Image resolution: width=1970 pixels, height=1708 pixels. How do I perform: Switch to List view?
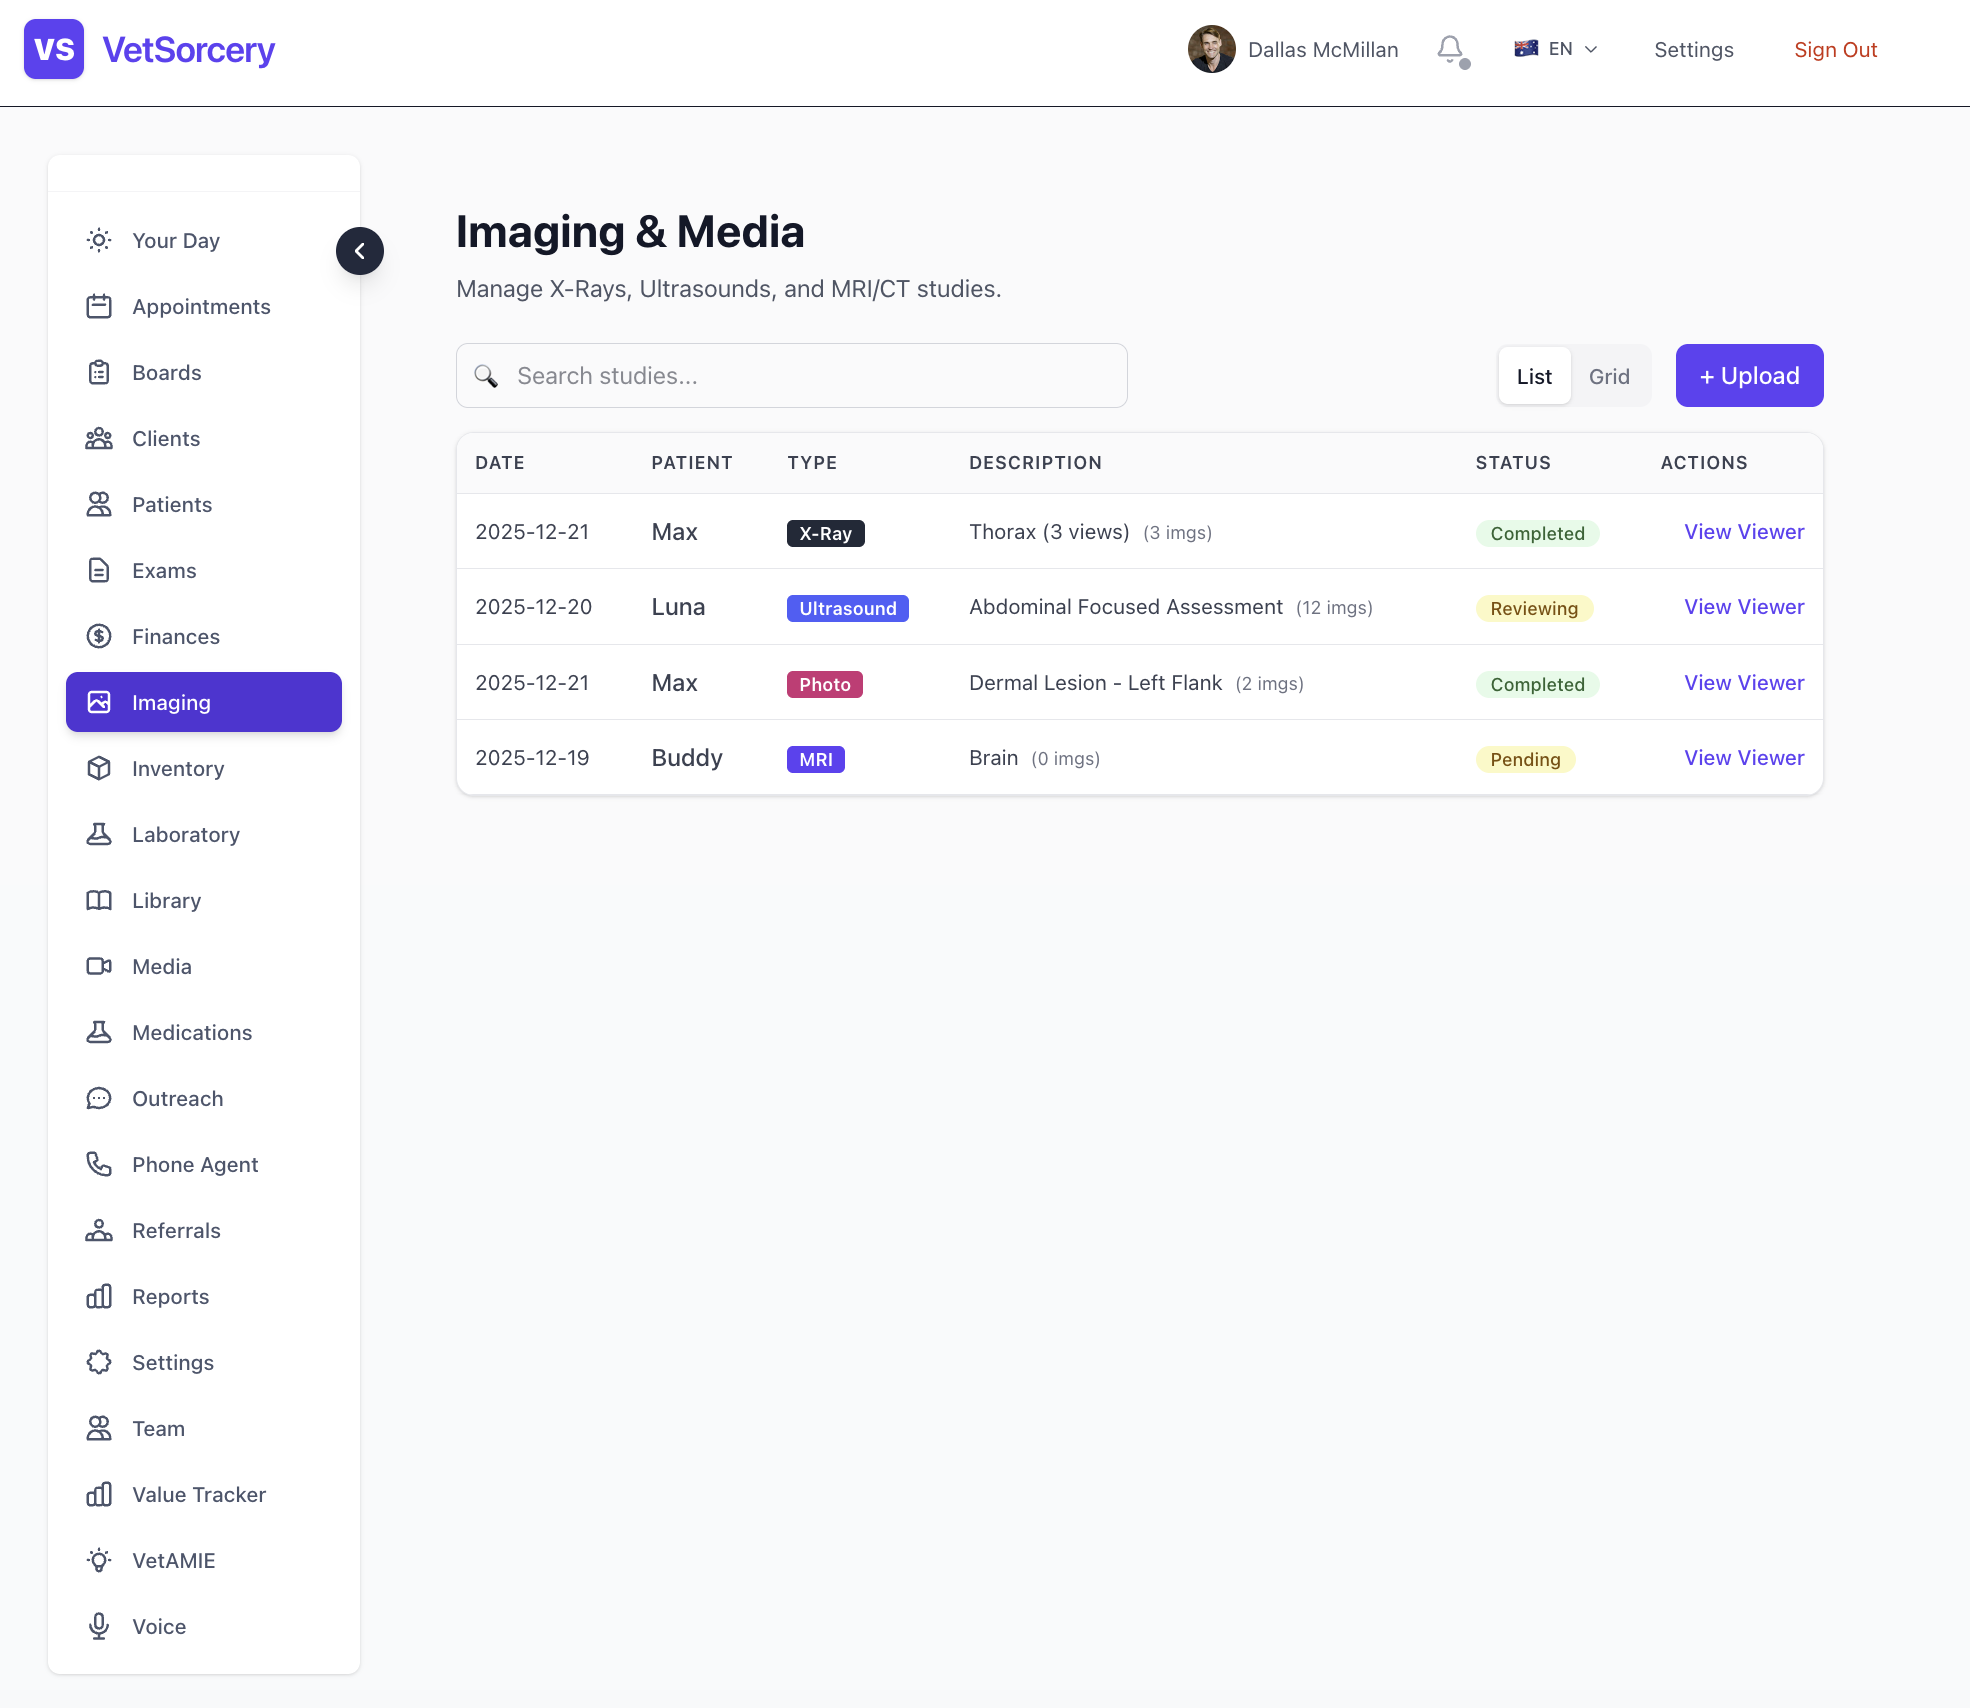(1534, 377)
